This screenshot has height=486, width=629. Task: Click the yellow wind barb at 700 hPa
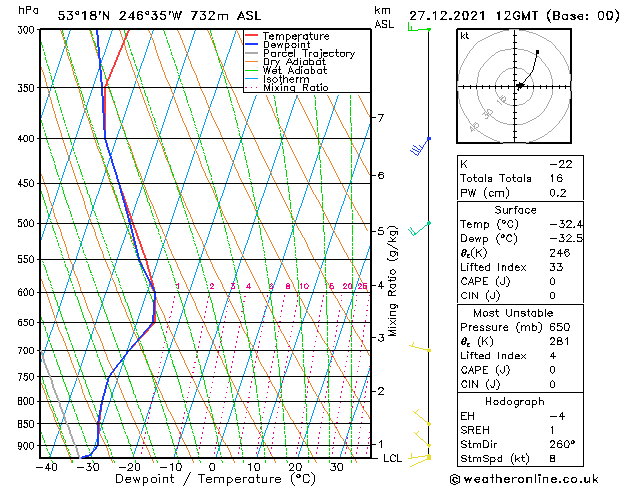point(420,348)
